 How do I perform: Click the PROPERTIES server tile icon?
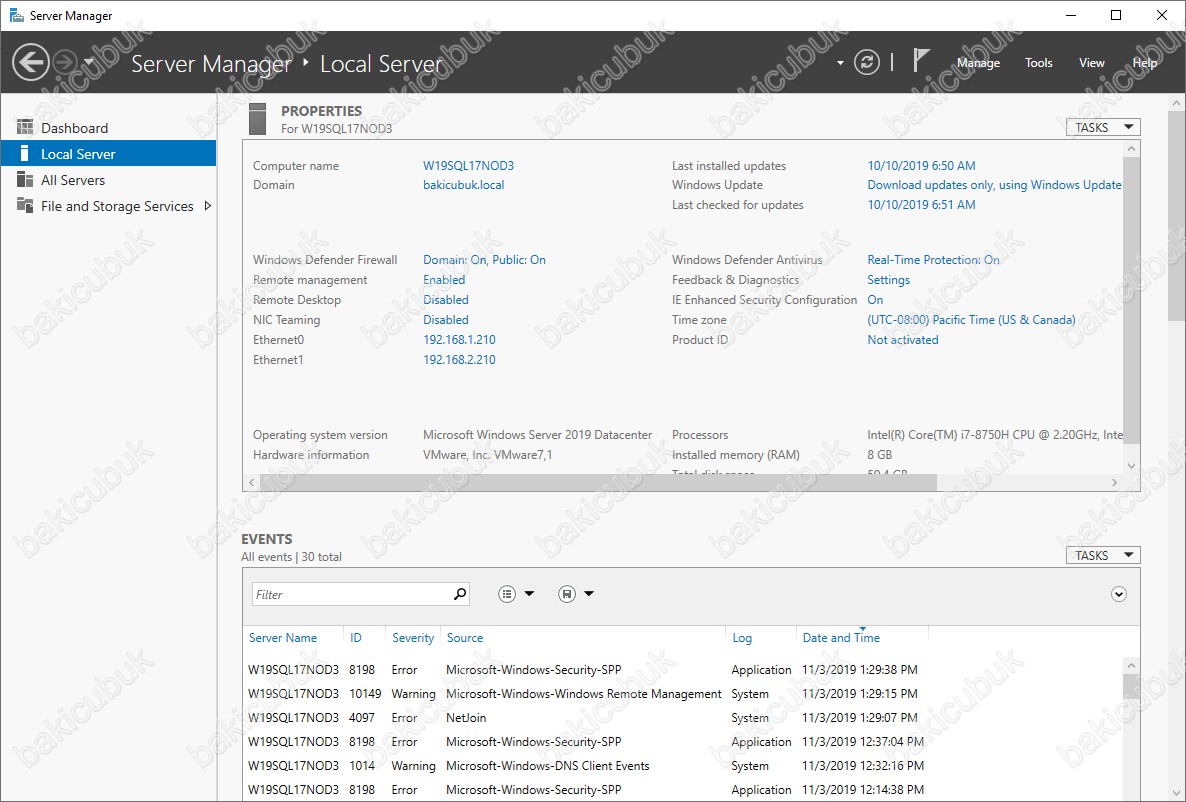point(257,119)
